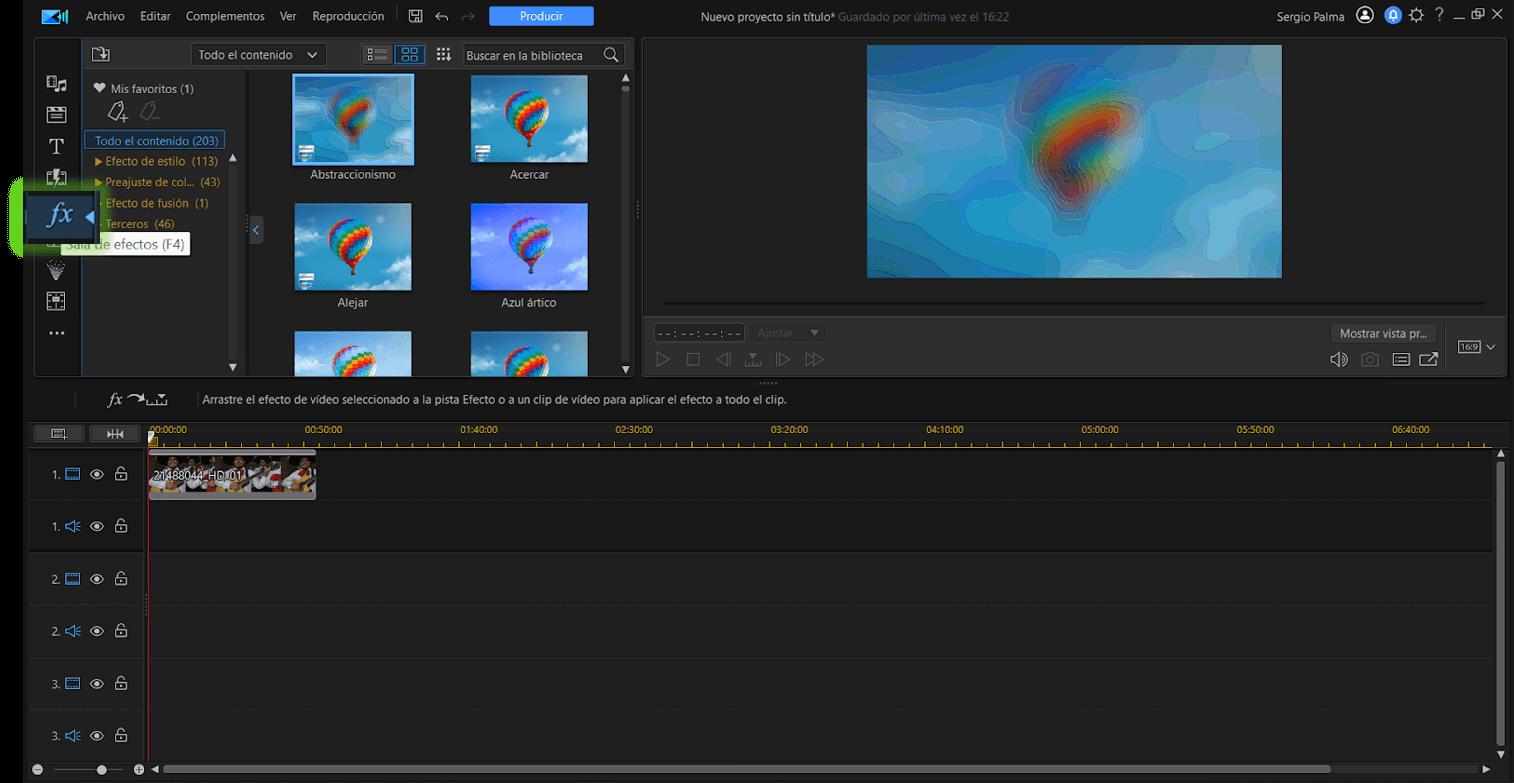
Task: Open the Transition Room lightning icon
Action: [x=56, y=177]
